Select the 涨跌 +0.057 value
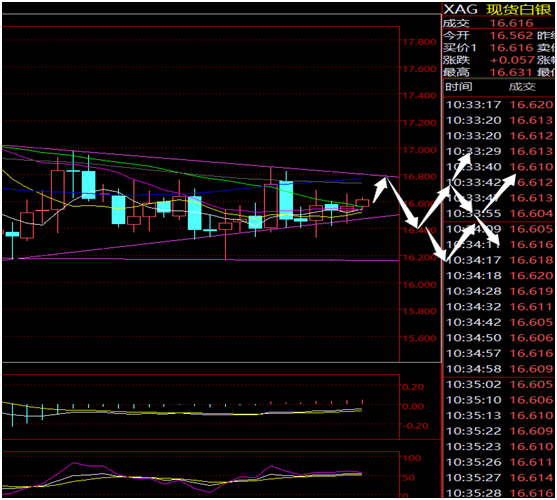The image size is (557, 500). pyautogui.click(x=512, y=60)
